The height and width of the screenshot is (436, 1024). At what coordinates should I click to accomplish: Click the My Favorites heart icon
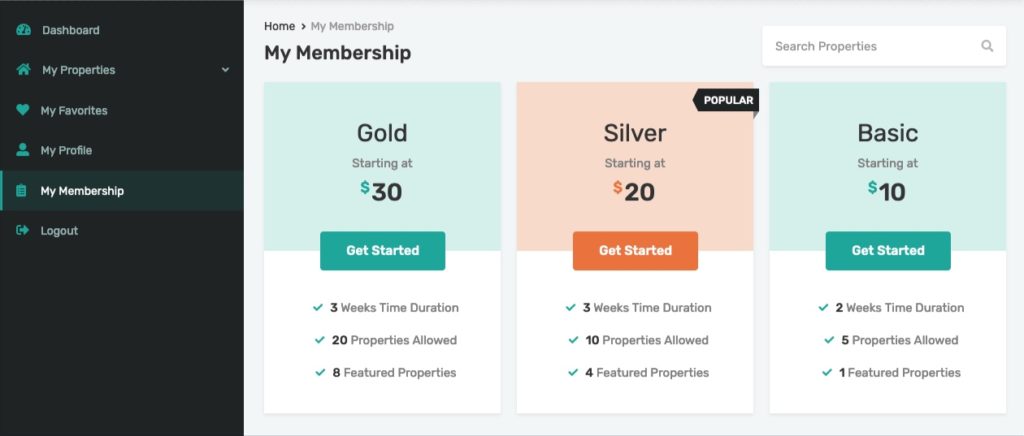23,110
